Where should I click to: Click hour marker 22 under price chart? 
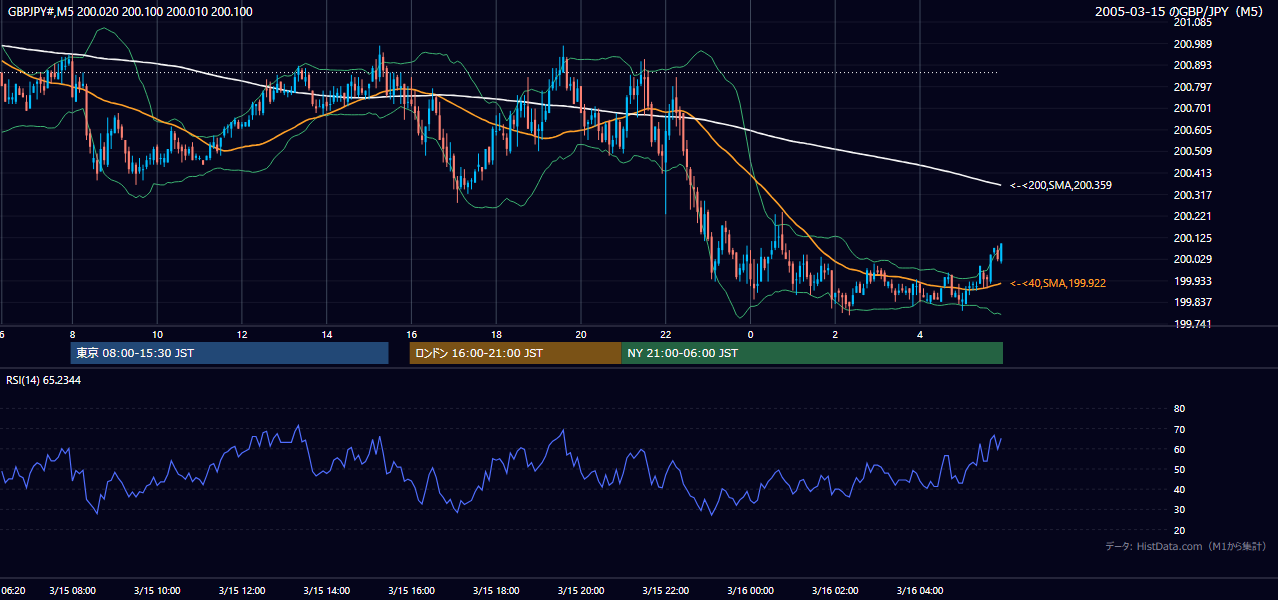tap(666, 334)
